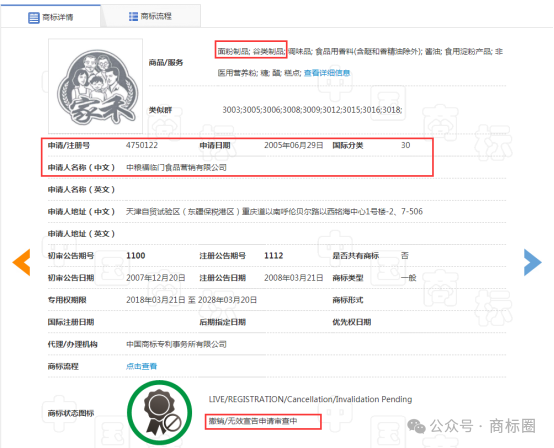Click the similar group codes 3003;3005 text
554x448 pixels.
pos(312,110)
